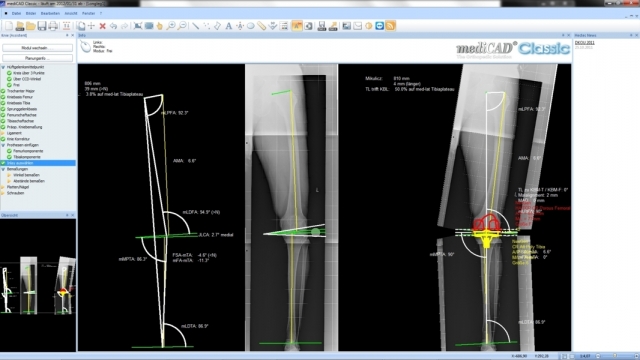Click the Planungsinfo button
The height and width of the screenshot is (360, 640).
click(x=38, y=58)
